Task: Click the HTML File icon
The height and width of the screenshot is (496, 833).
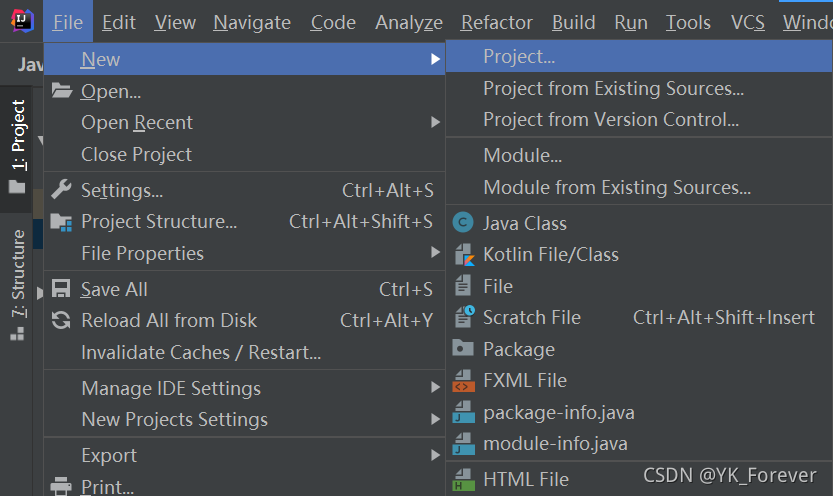Action: 463,479
